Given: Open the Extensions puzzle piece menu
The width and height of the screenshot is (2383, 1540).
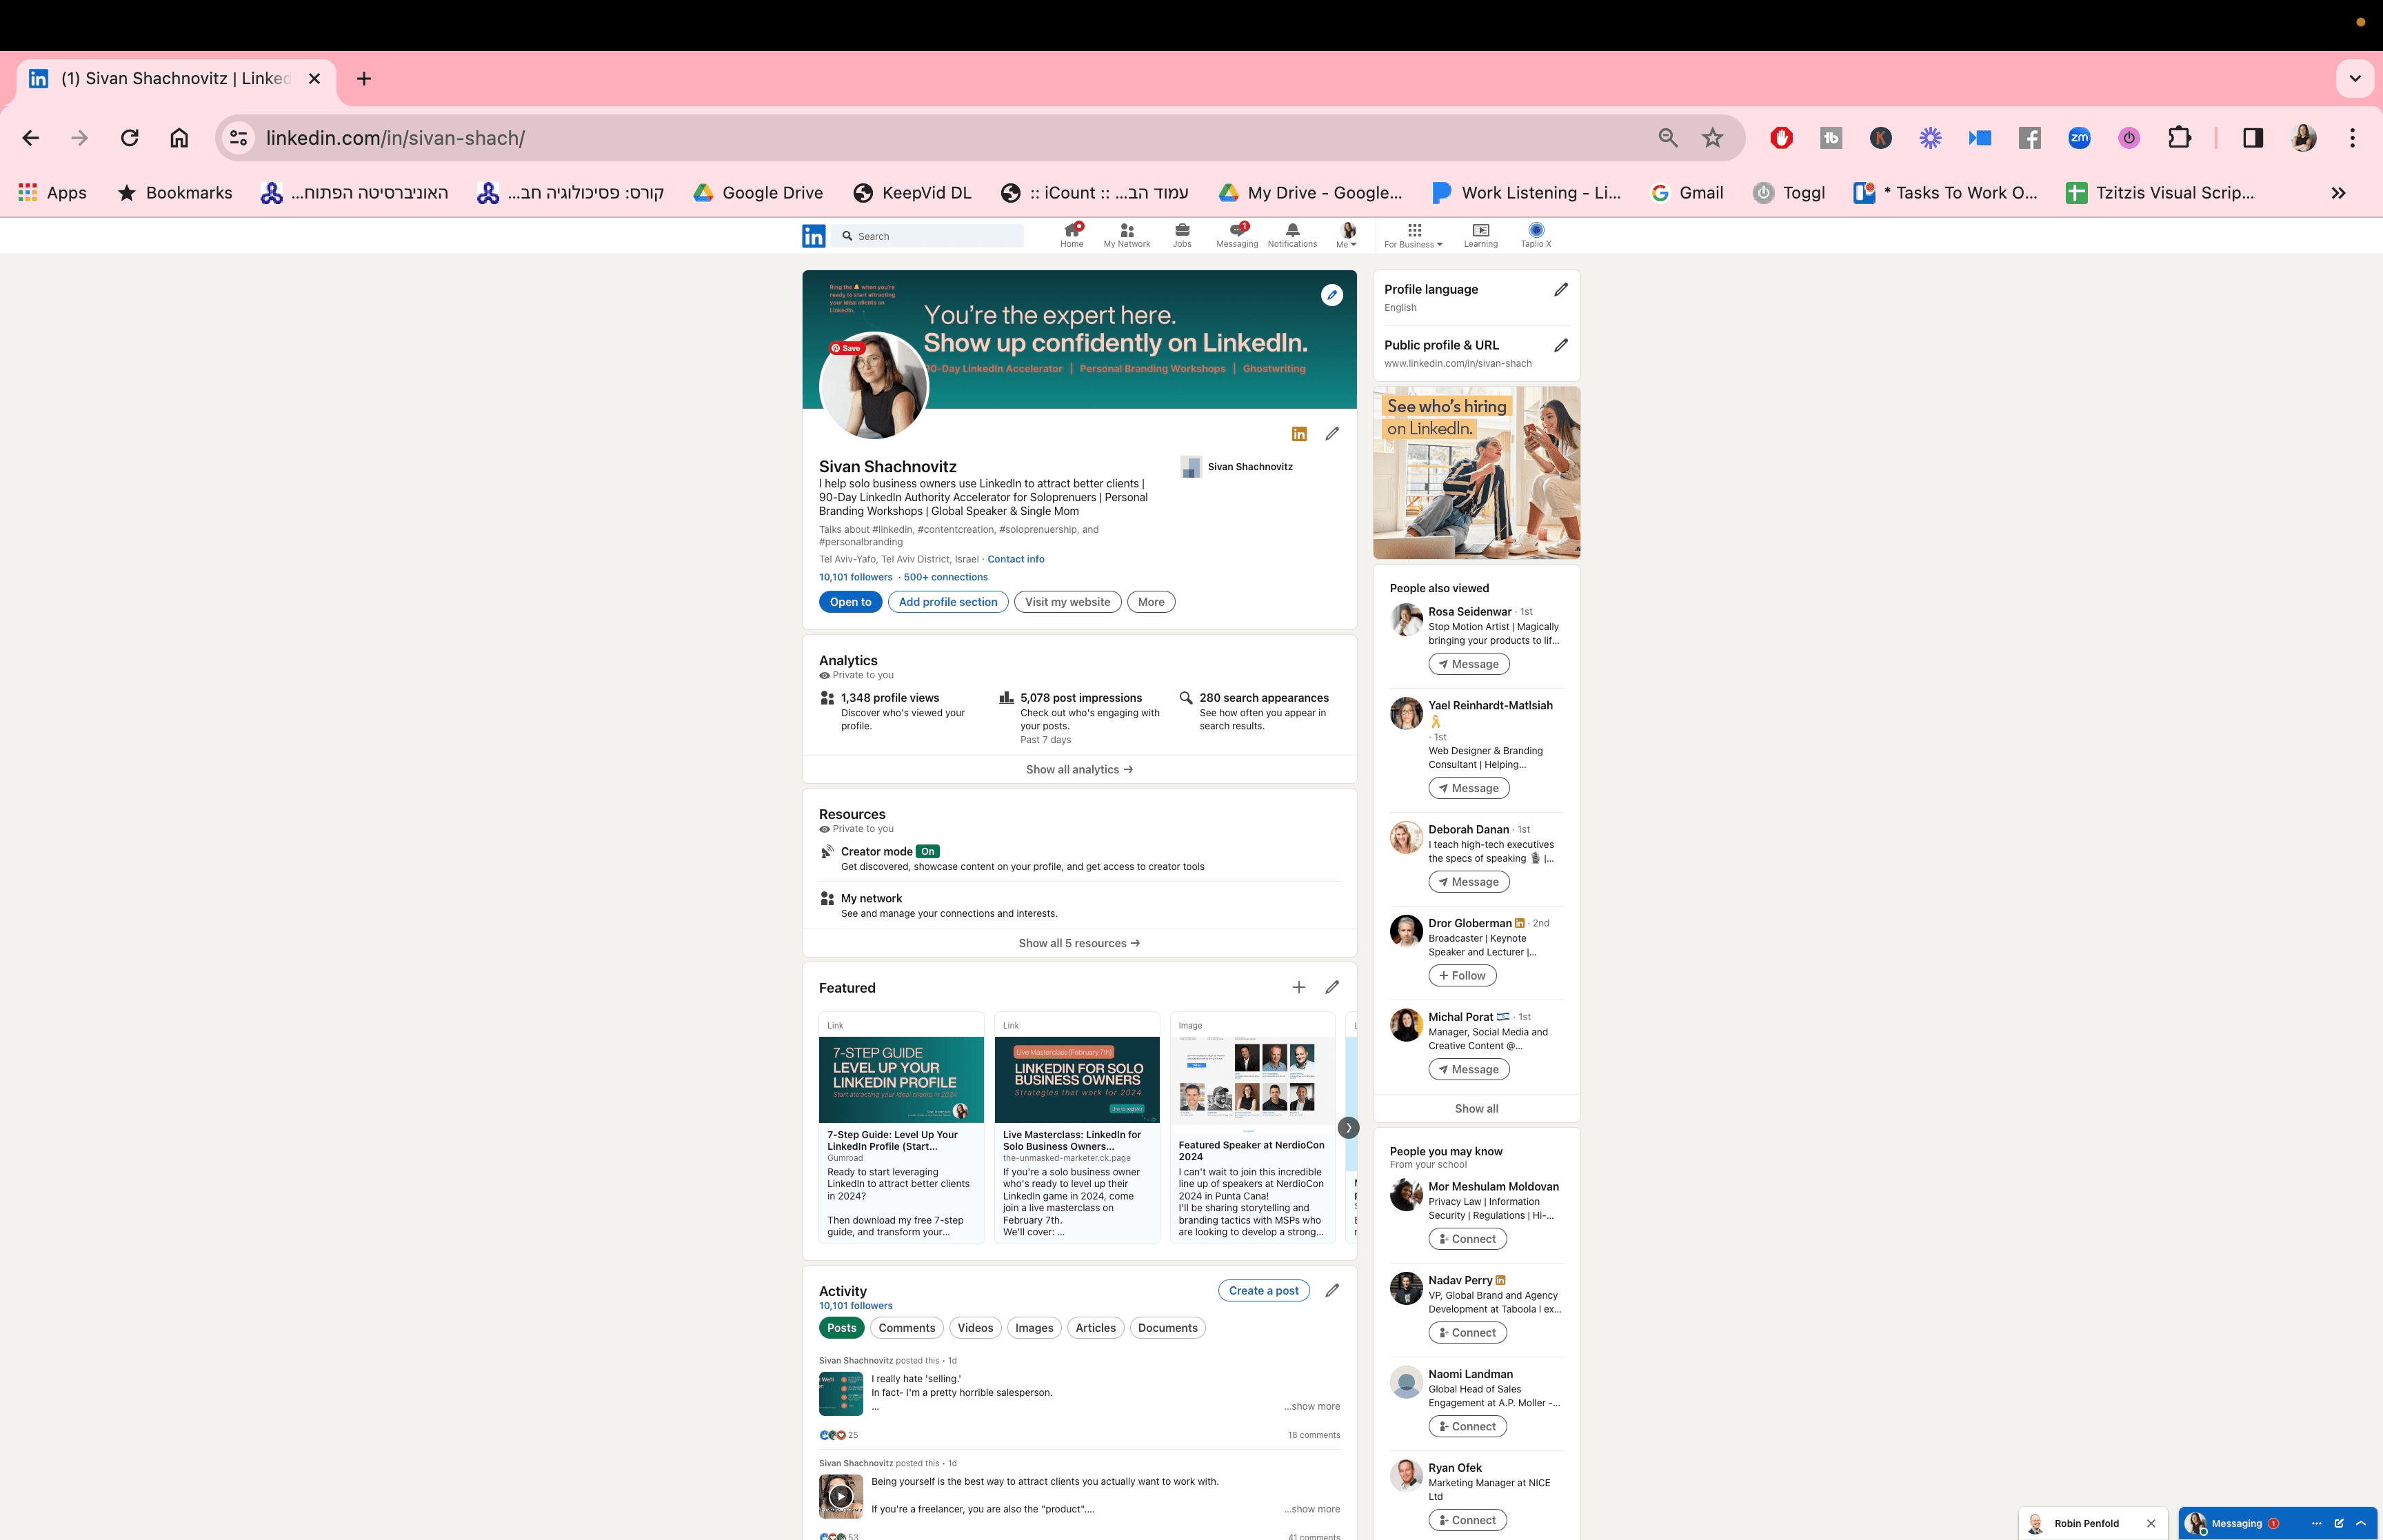Looking at the screenshot, I should (2179, 138).
